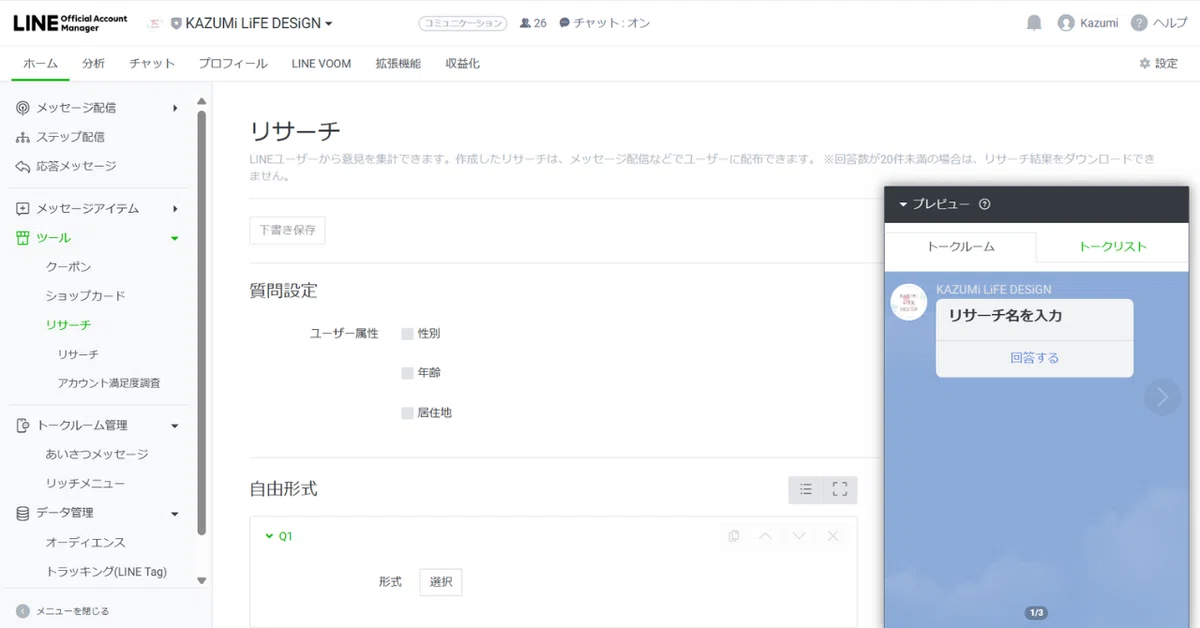1200x628 pixels.
Task: Click the LINE Official Account Manager logo
Action: 70,23
